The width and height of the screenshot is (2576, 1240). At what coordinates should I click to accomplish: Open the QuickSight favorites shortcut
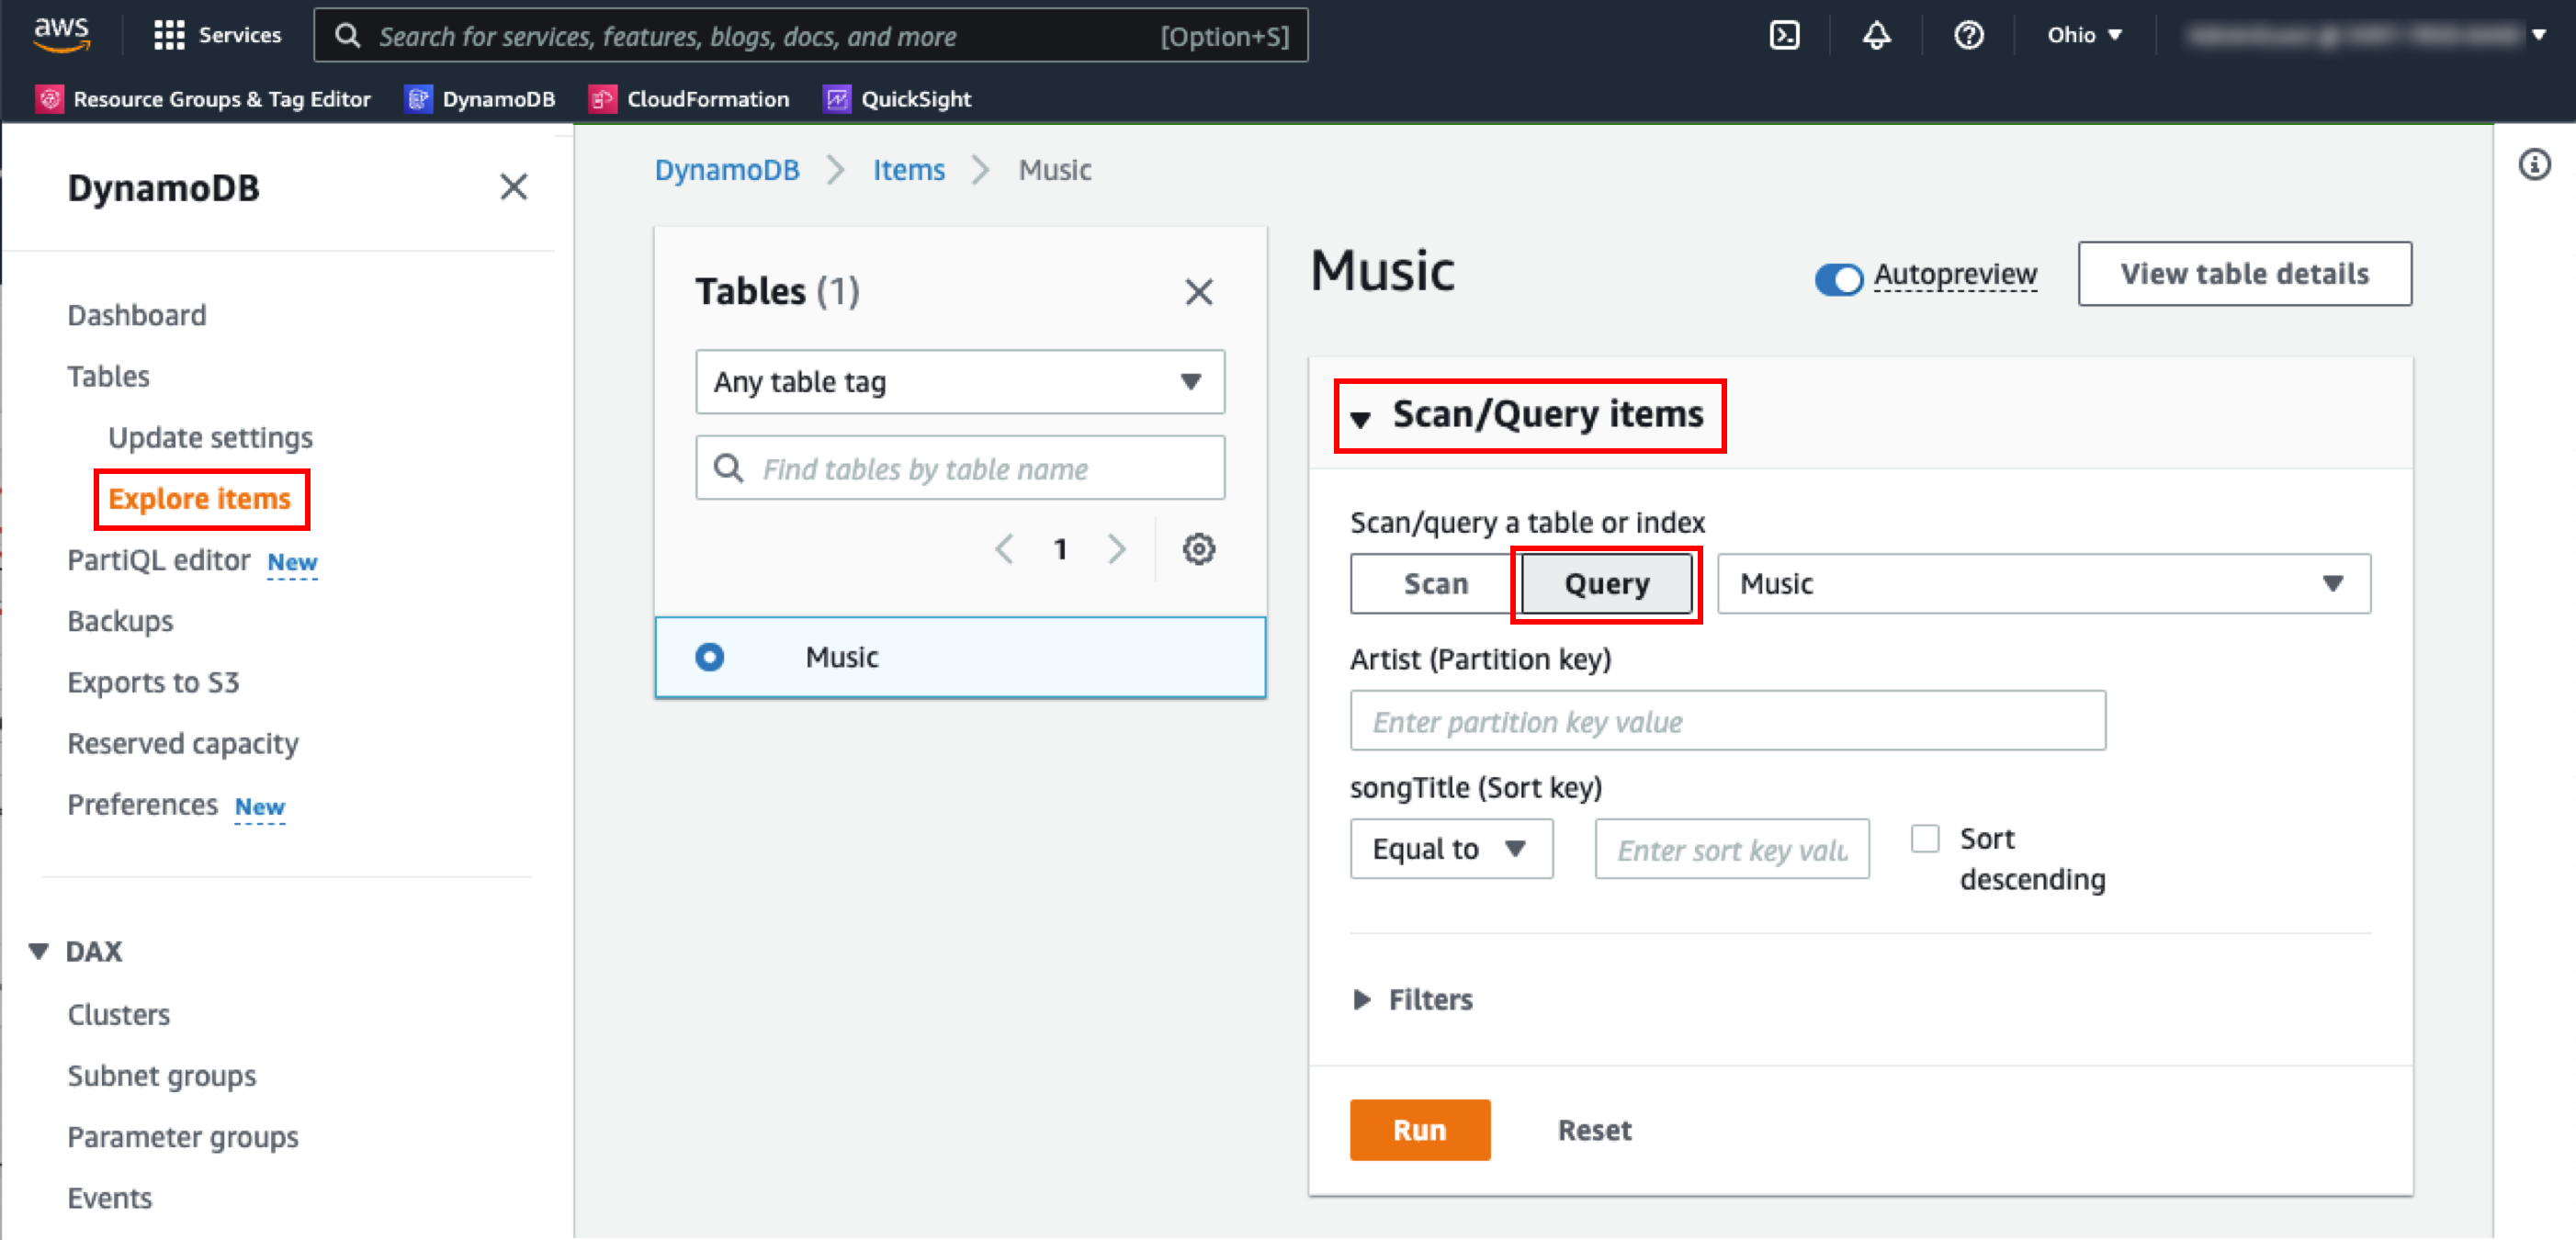897,99
